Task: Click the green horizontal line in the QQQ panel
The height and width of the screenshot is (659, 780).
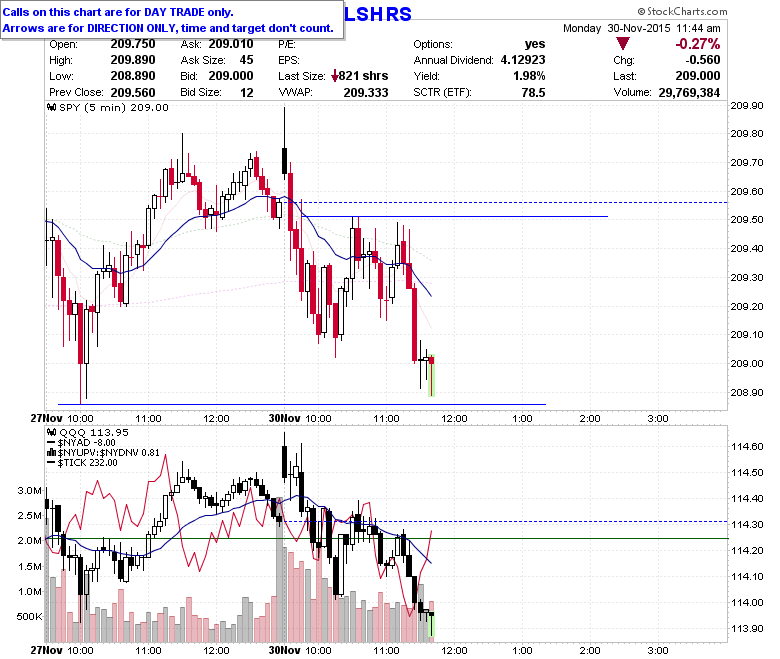Action: tap(387, 539)
